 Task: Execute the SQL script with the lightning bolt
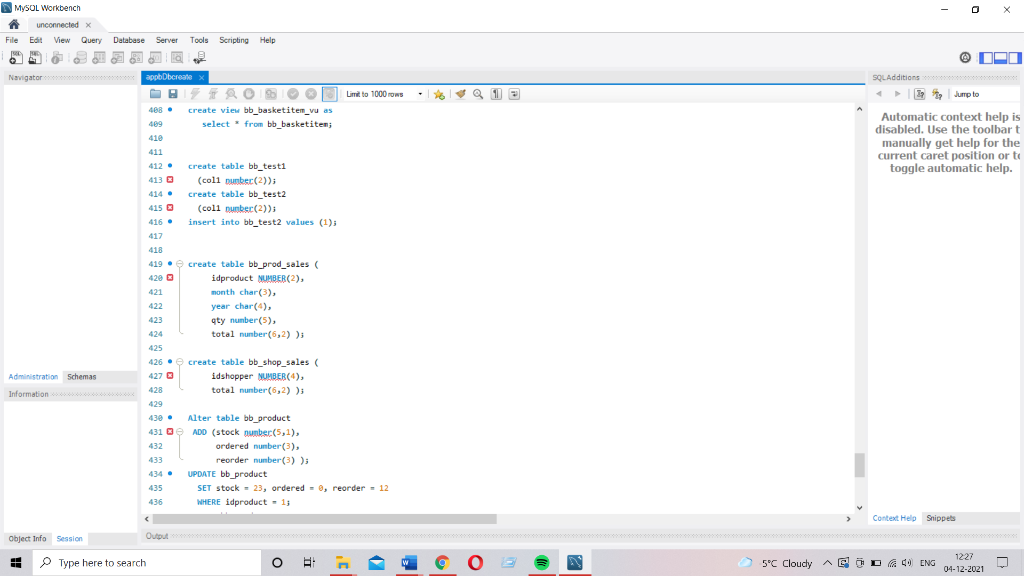tap(197, 93)
